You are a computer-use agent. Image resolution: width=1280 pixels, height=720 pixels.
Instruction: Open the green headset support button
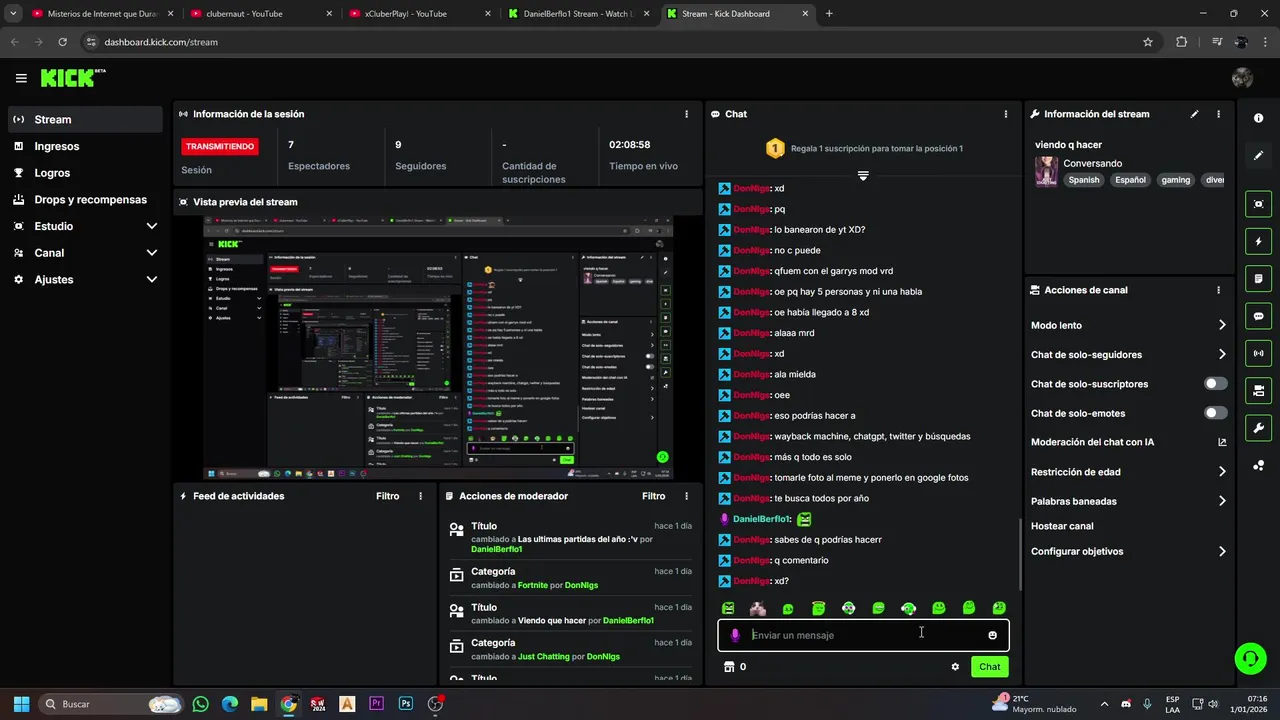1250,658
